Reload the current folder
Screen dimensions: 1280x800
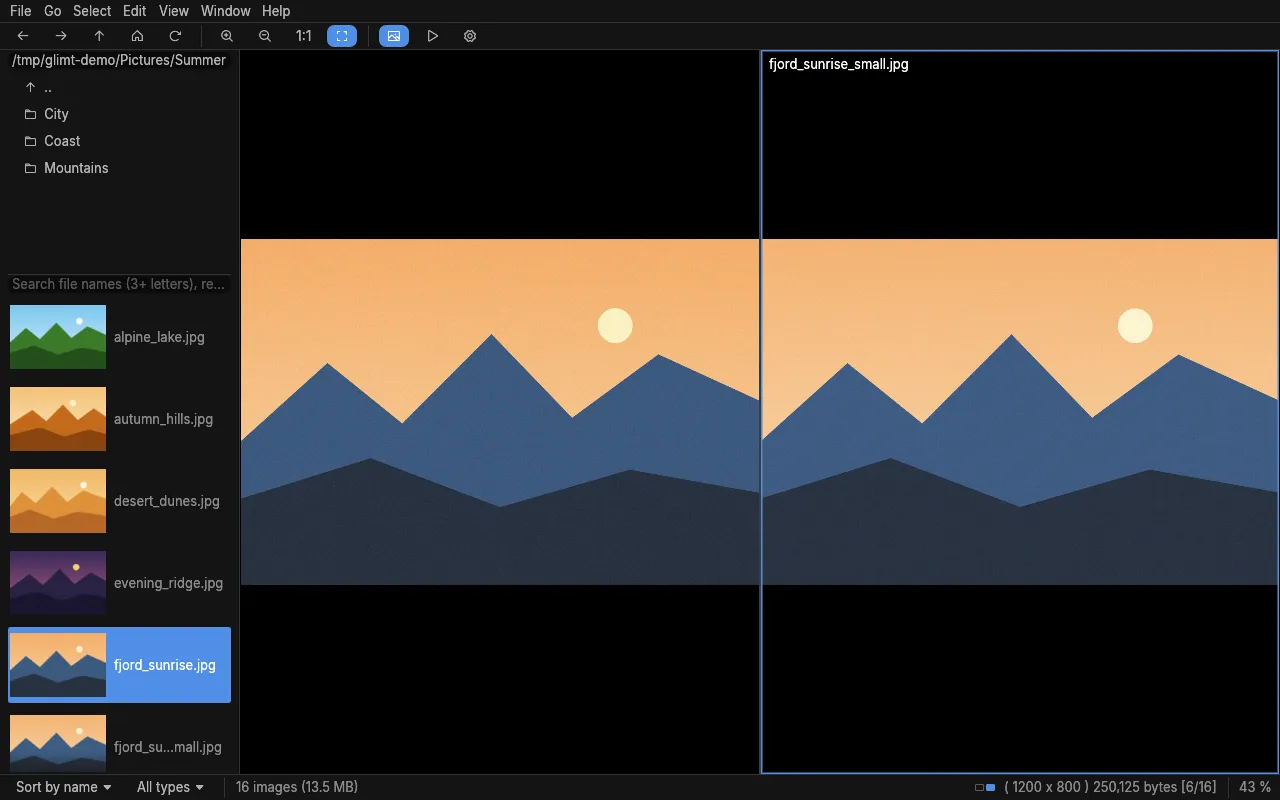coord(175,36)
